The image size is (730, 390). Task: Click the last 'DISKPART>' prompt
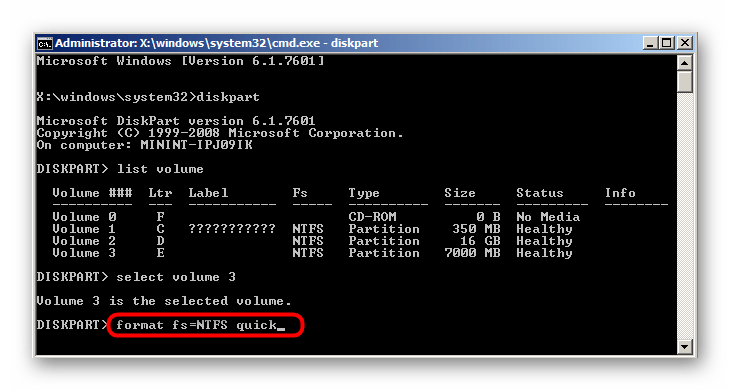72,325
